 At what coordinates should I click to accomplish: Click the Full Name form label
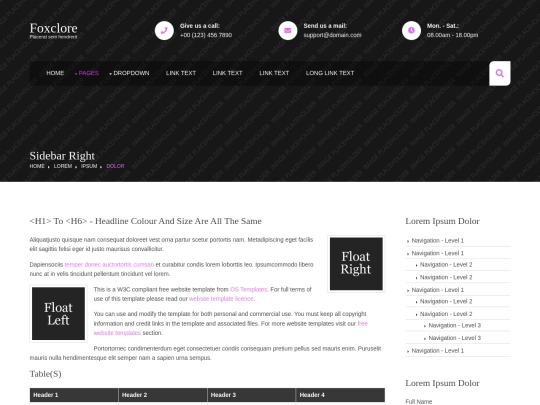419,402
